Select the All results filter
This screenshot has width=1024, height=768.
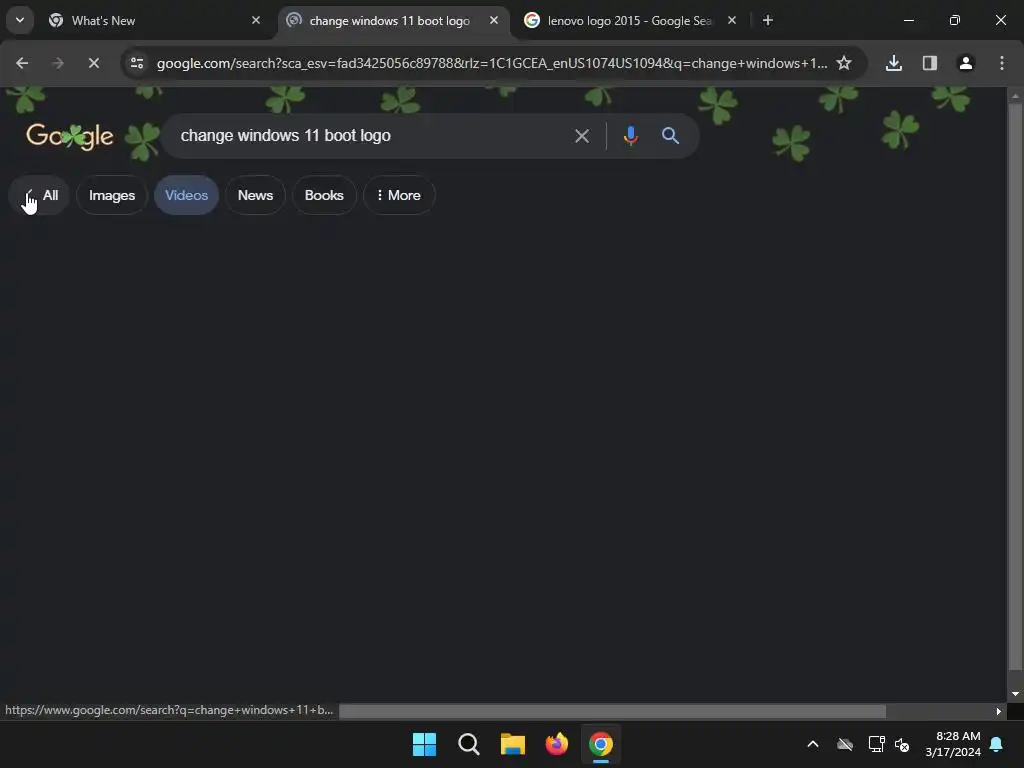coord(40,195)
